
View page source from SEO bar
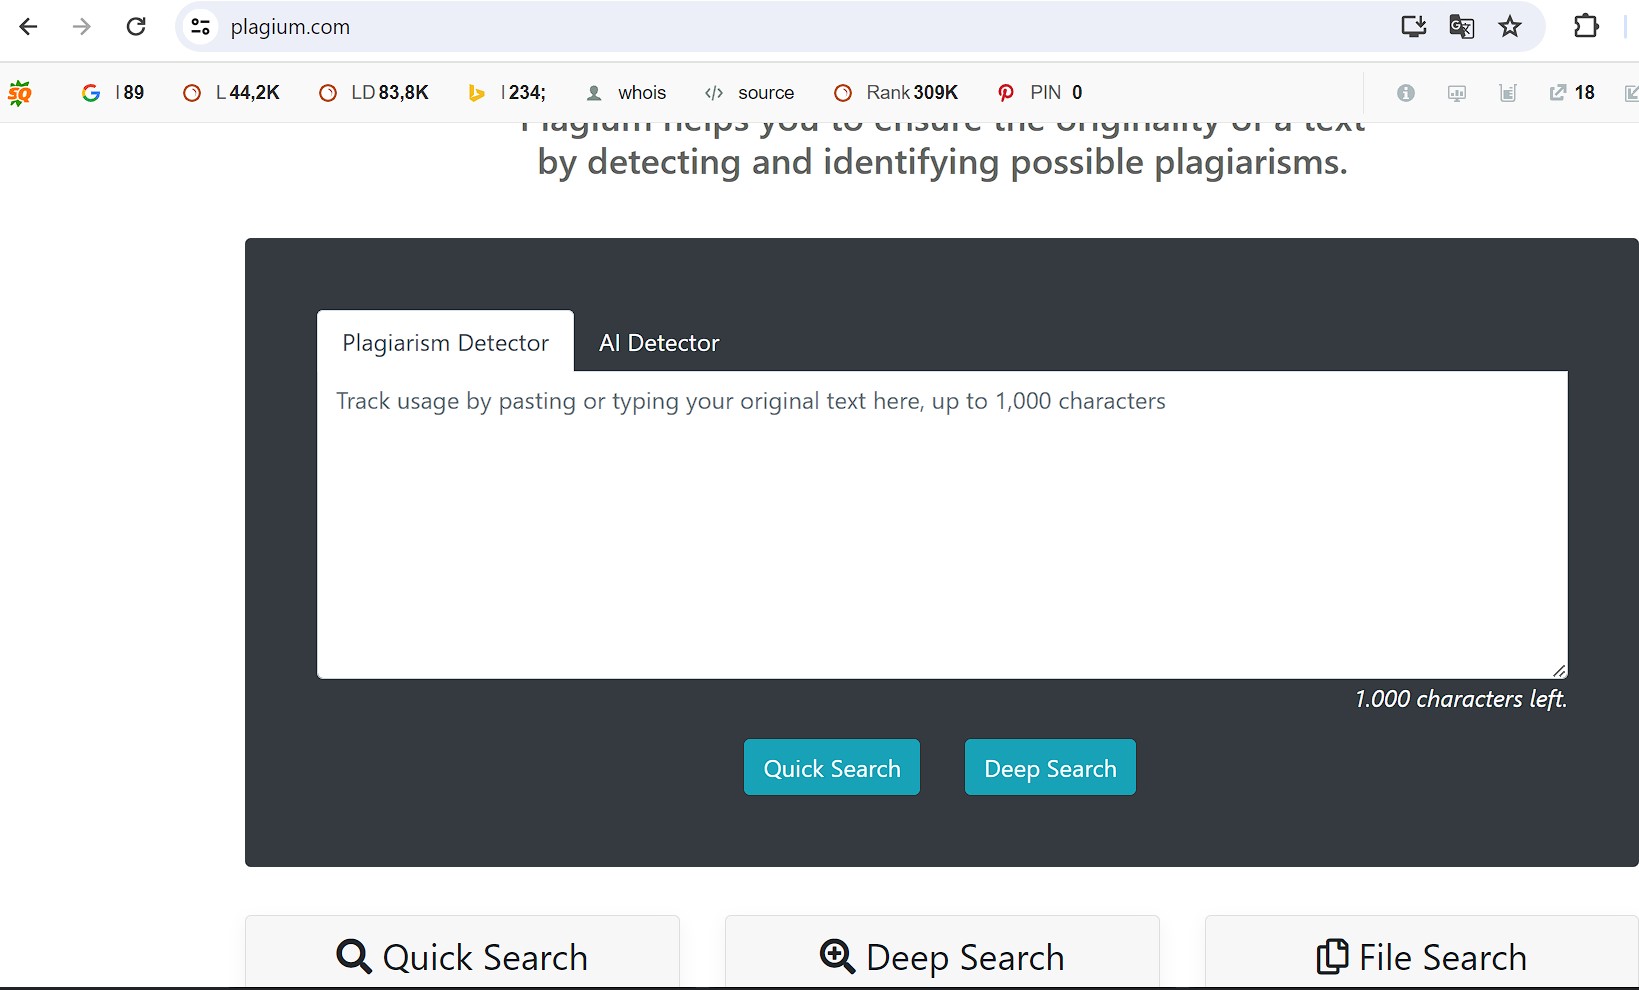(x=749, y=93)
